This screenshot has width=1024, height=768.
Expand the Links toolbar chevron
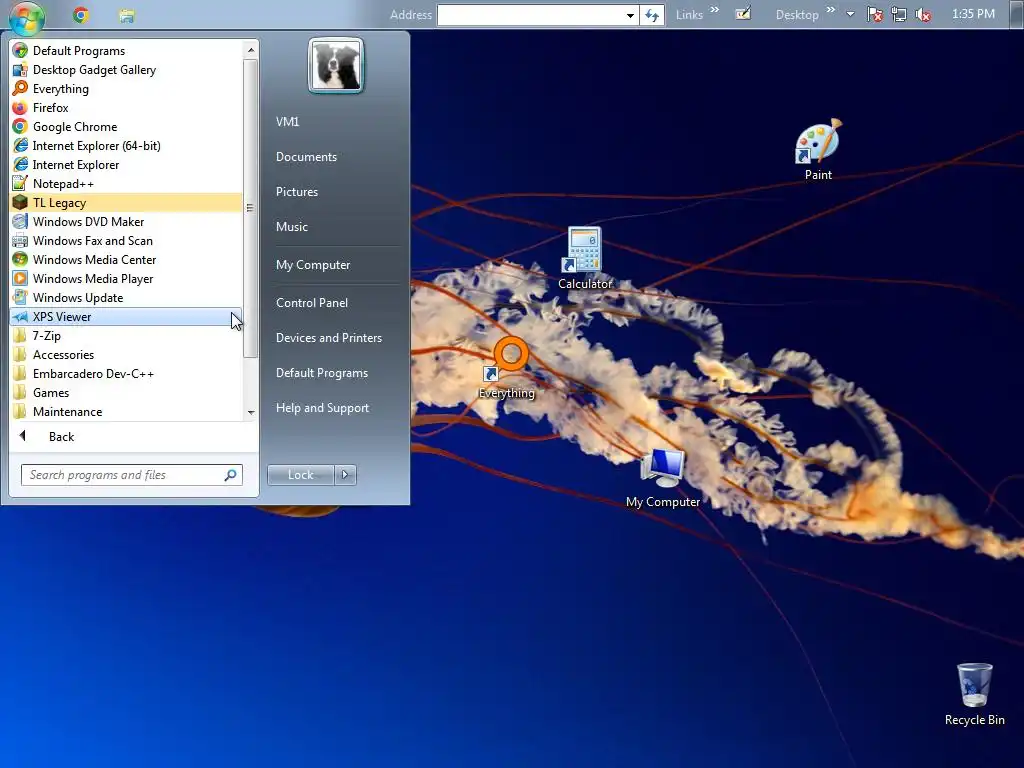click(x=714, y=10)
